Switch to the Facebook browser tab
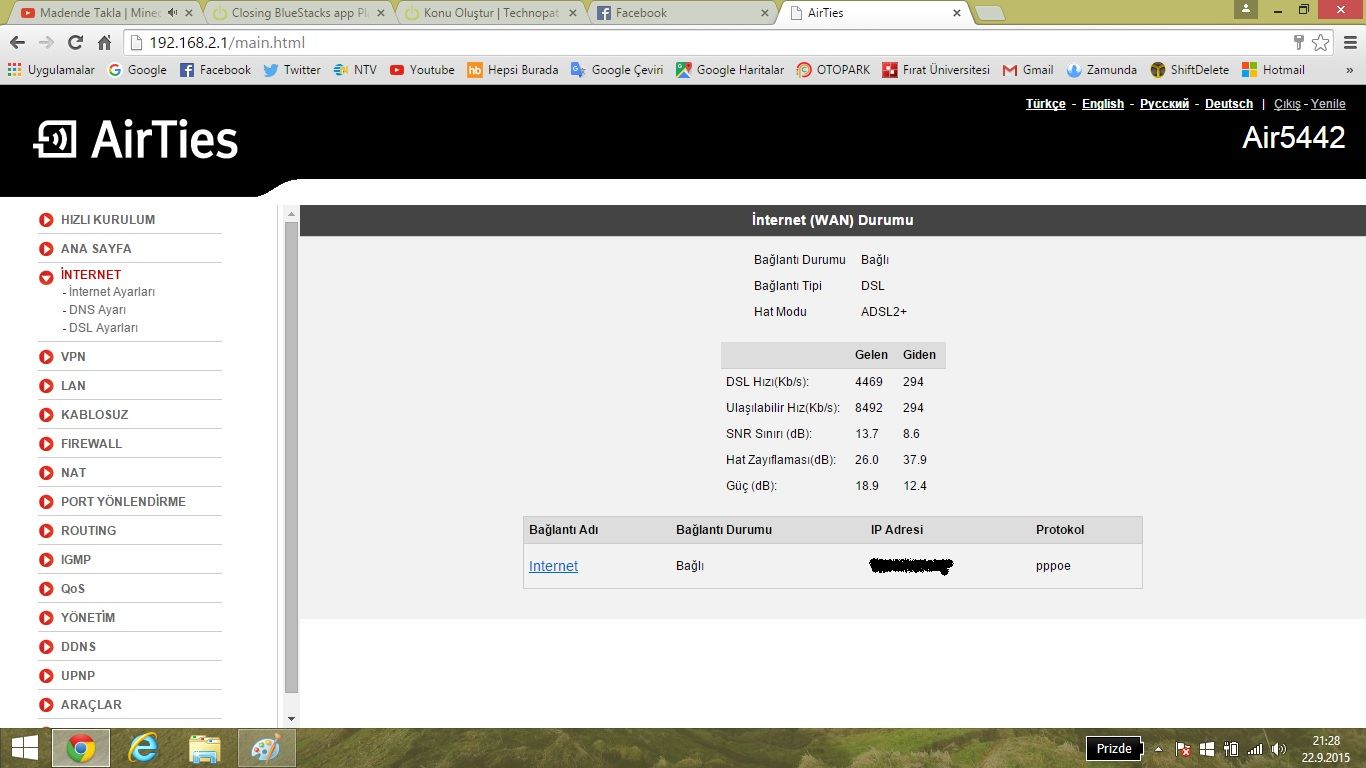This screenshot has width=1366, height=768. point(682,13)
